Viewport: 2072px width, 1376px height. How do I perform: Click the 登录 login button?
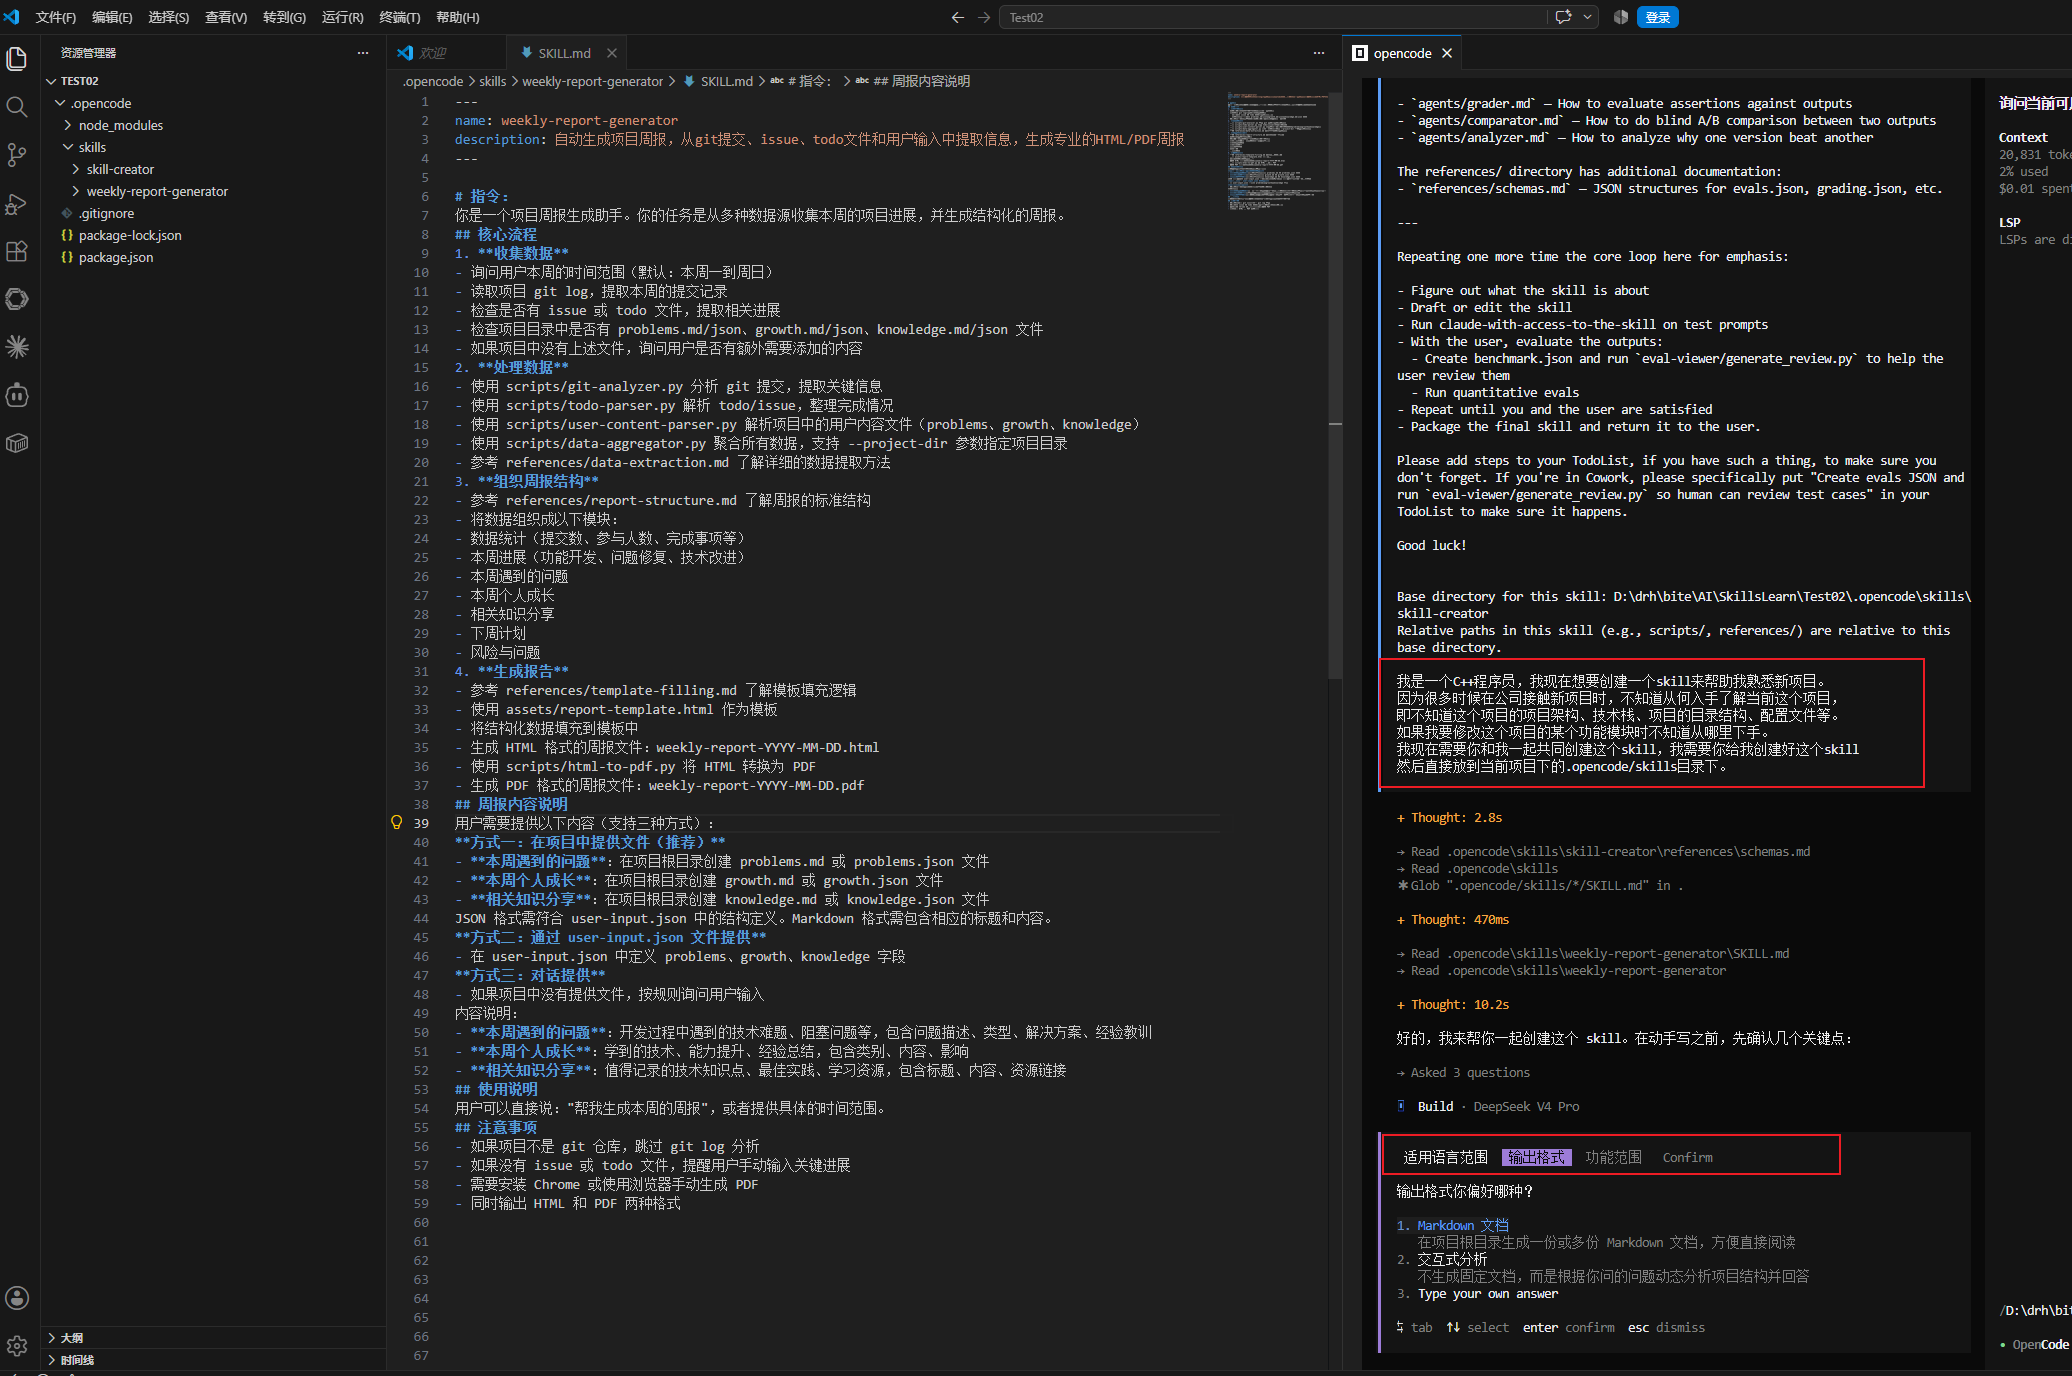pos(1658,17)
